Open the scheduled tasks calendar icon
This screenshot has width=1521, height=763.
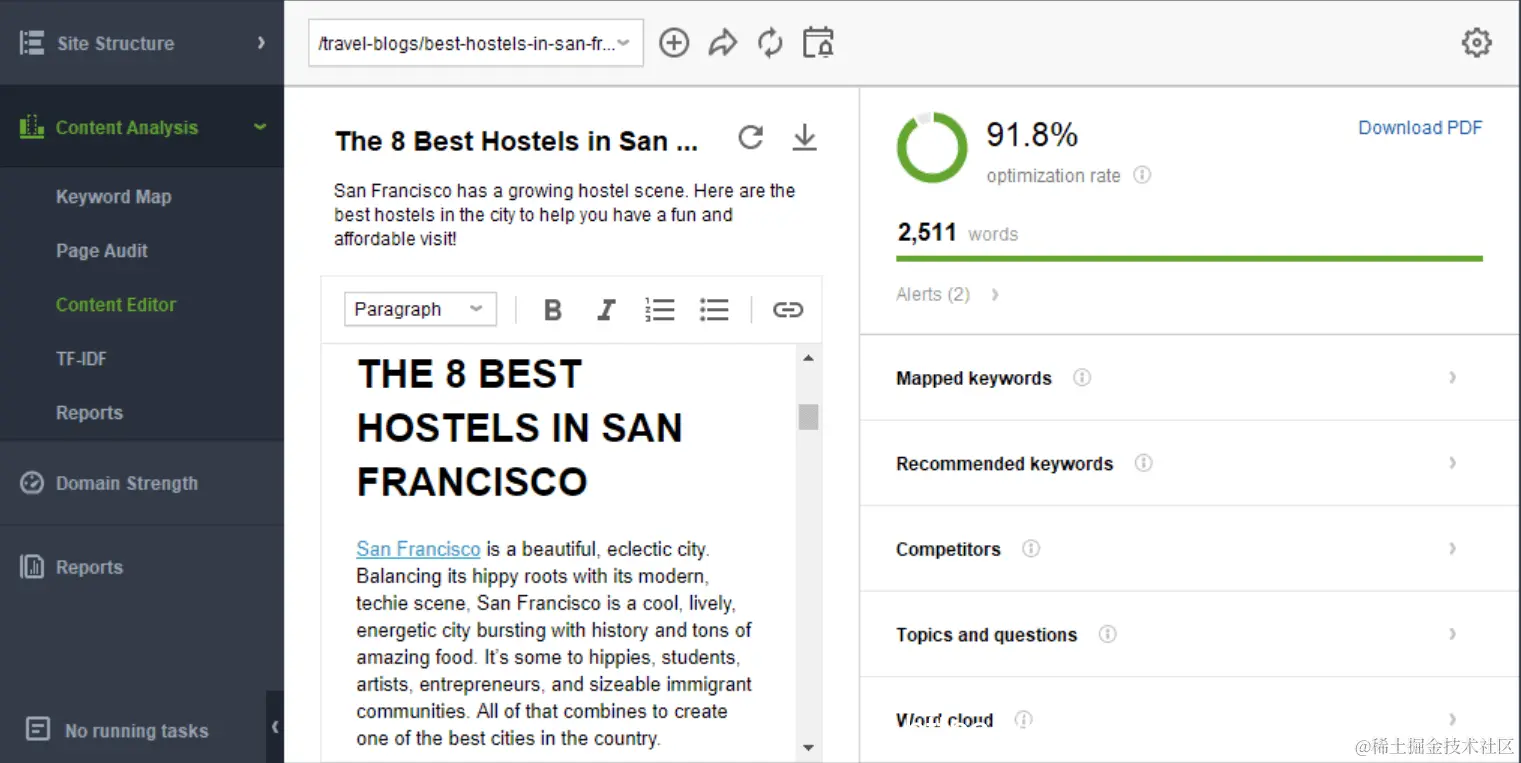818,43
